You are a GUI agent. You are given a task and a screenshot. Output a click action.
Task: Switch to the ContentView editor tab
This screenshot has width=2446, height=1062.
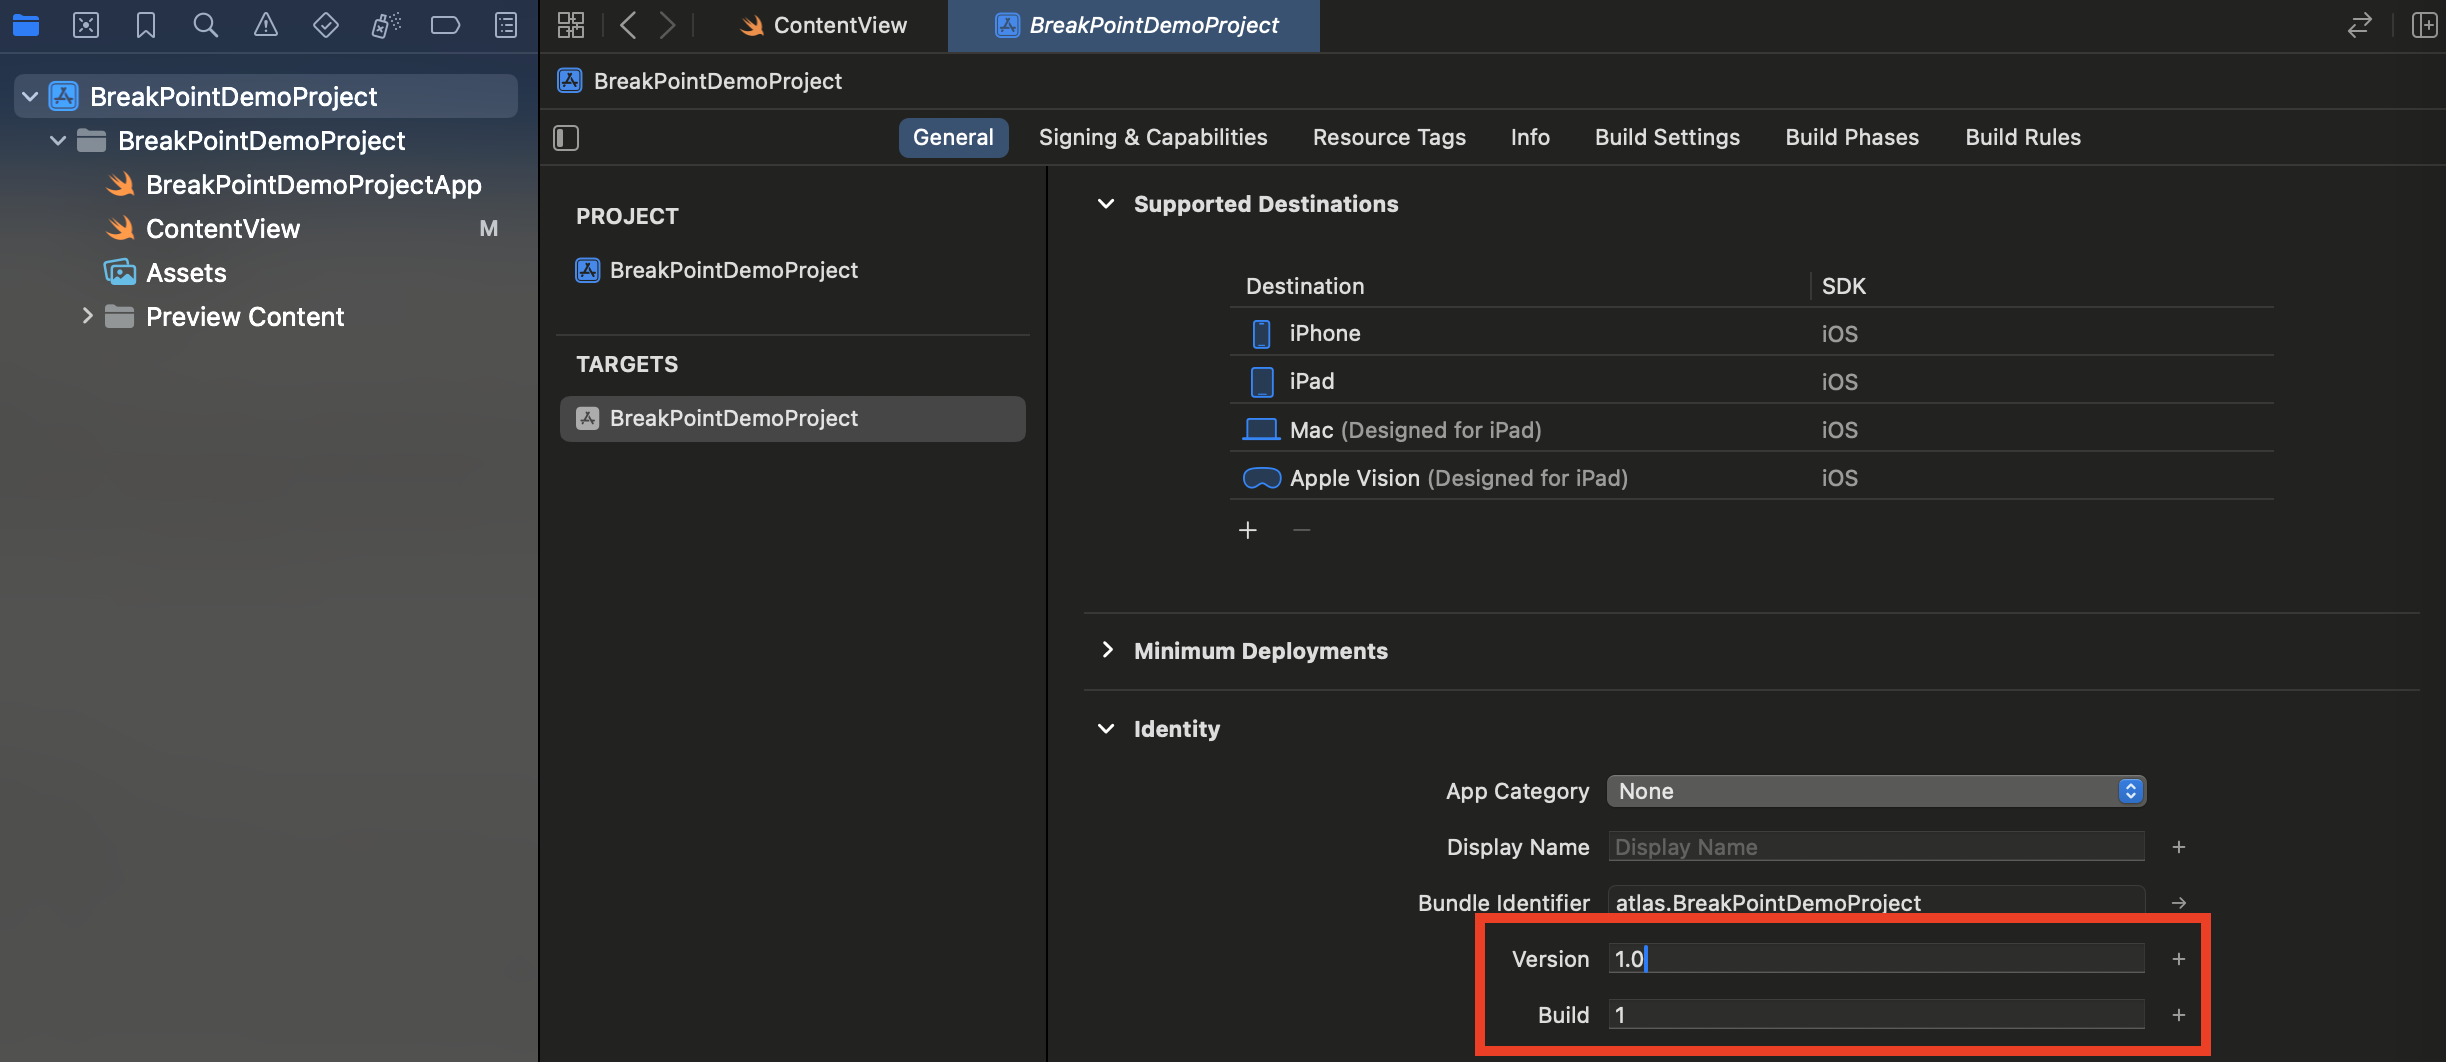tap(823, 26)
